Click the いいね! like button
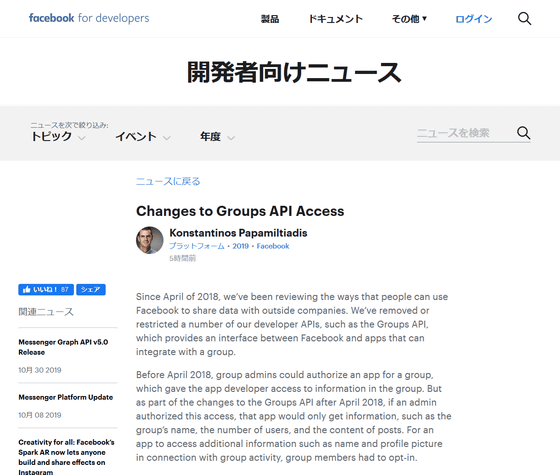The image size is (560, 475). (x=46, y=289)
